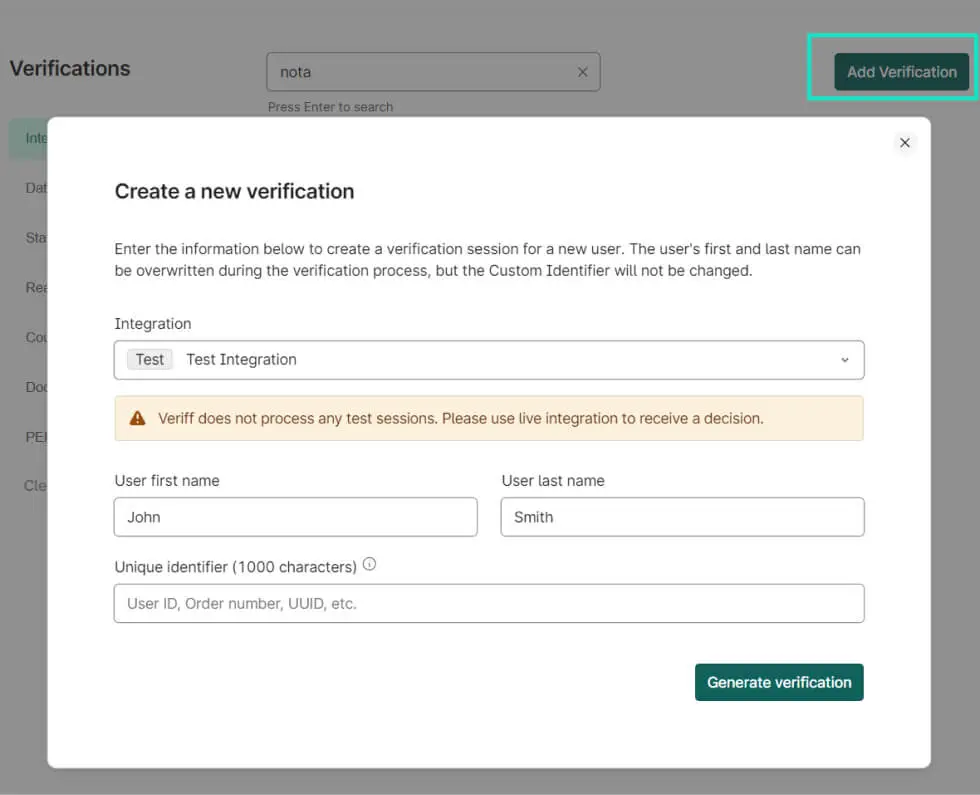980x795 pixels.
Task: Click the User last name field containing Smith
Action: pyautogui.click(x=682, y=517)
